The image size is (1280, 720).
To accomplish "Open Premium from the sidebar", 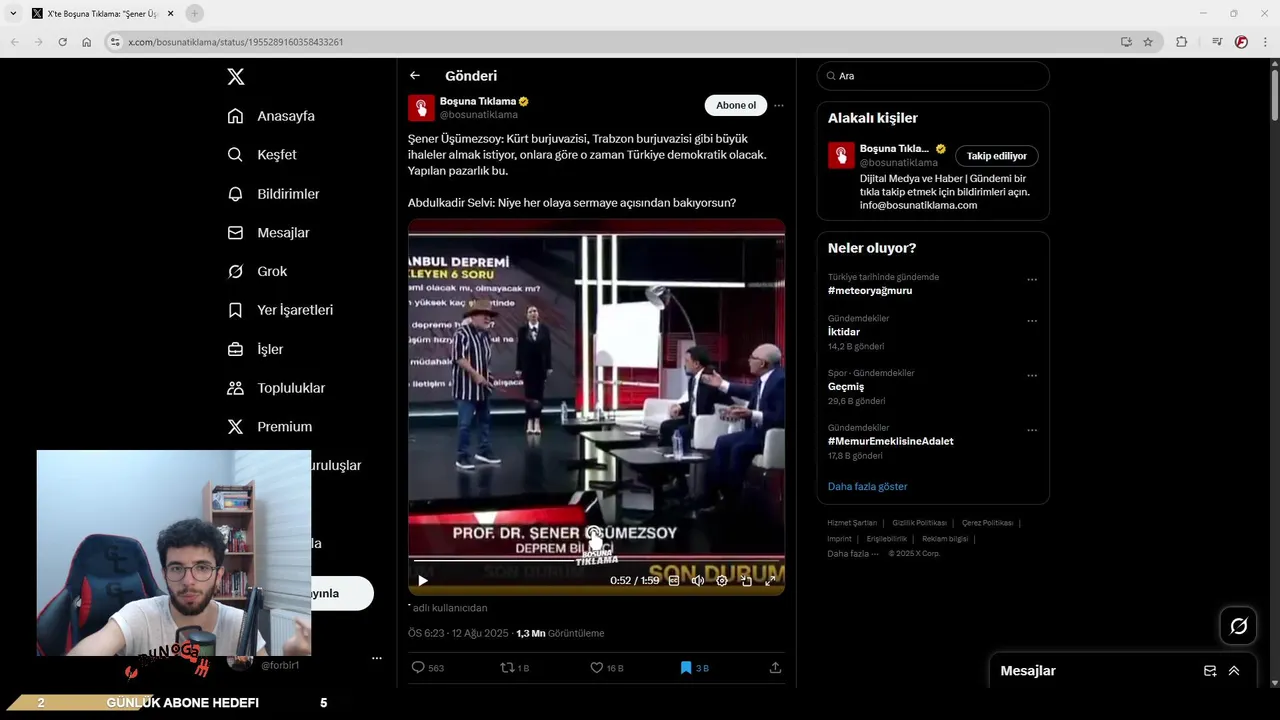I will click(270, 426).
